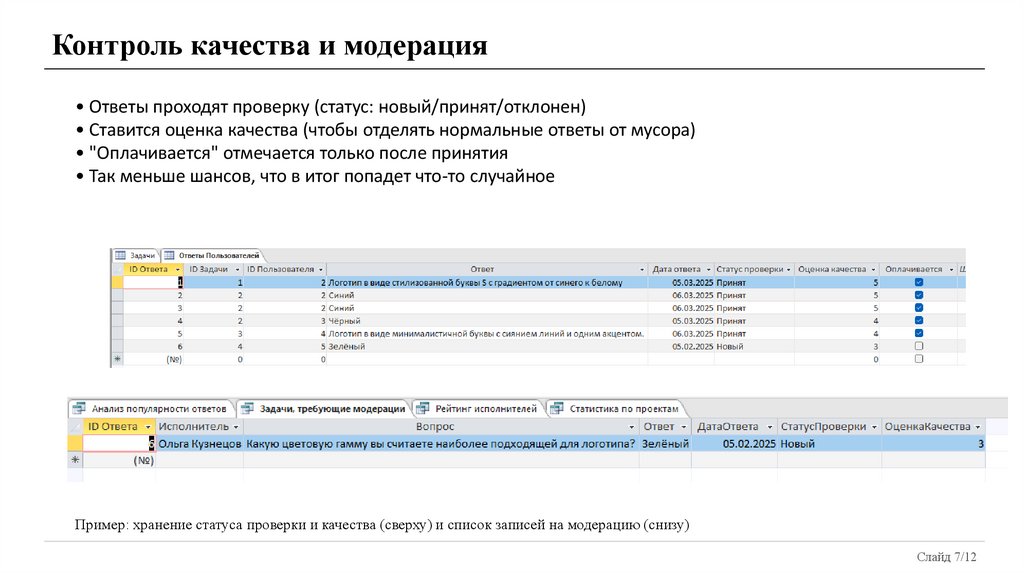Click the (№) cell in the lower query
This screenshot has height=574, width=1024.
point(120,460)
